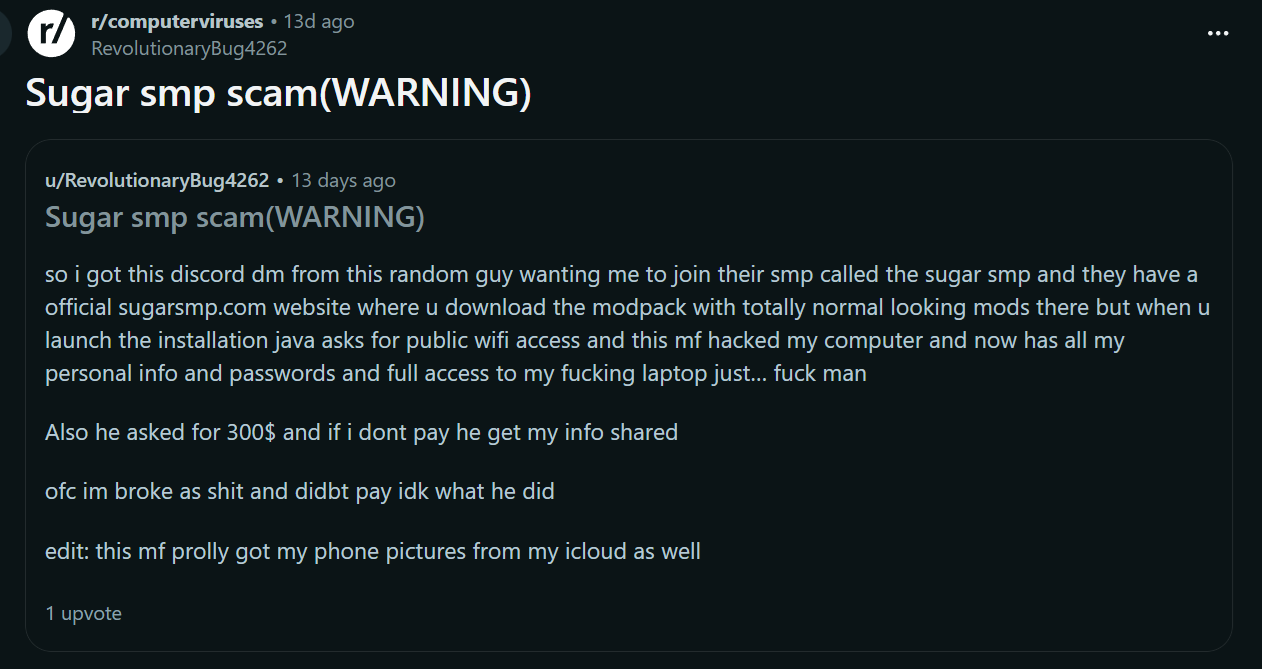Click the word 'icloud' in the edit line
The width and height of the screenshot is (1262, 669).
click(x=595, y=550)
